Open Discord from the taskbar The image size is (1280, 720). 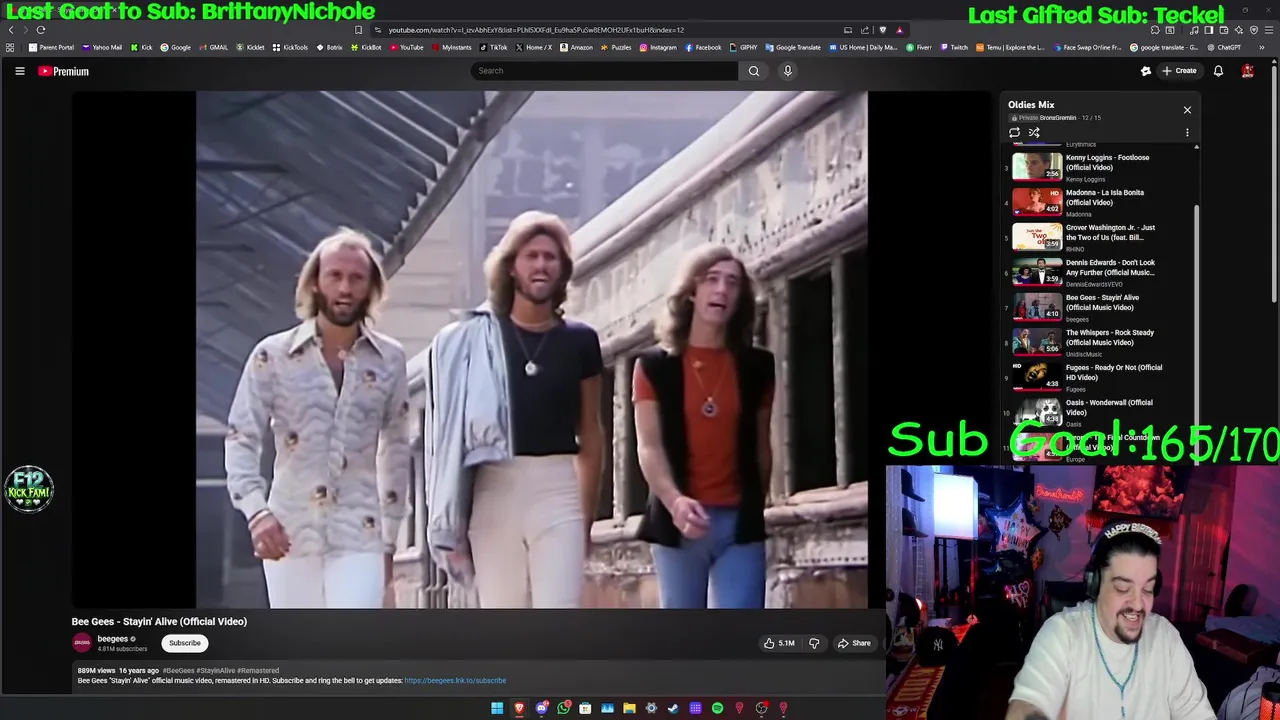click(x=541, y=709)
